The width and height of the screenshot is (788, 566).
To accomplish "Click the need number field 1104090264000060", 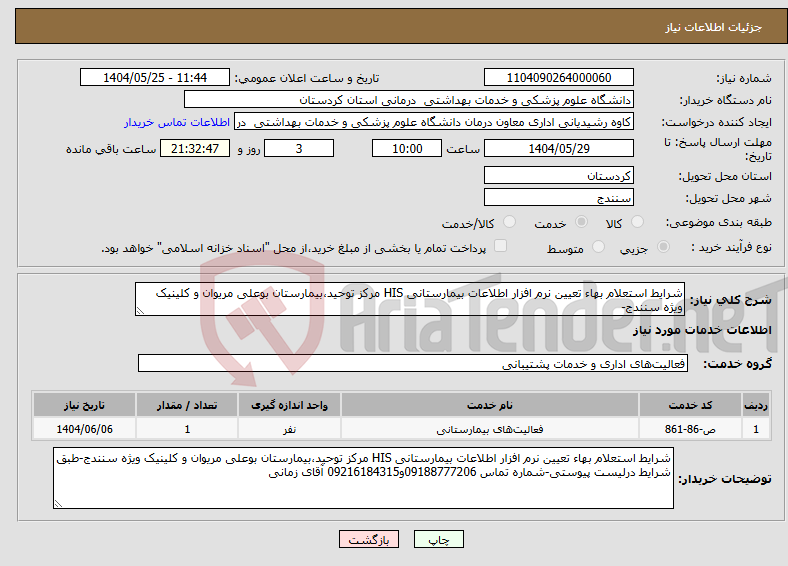I will pos(558,77).
